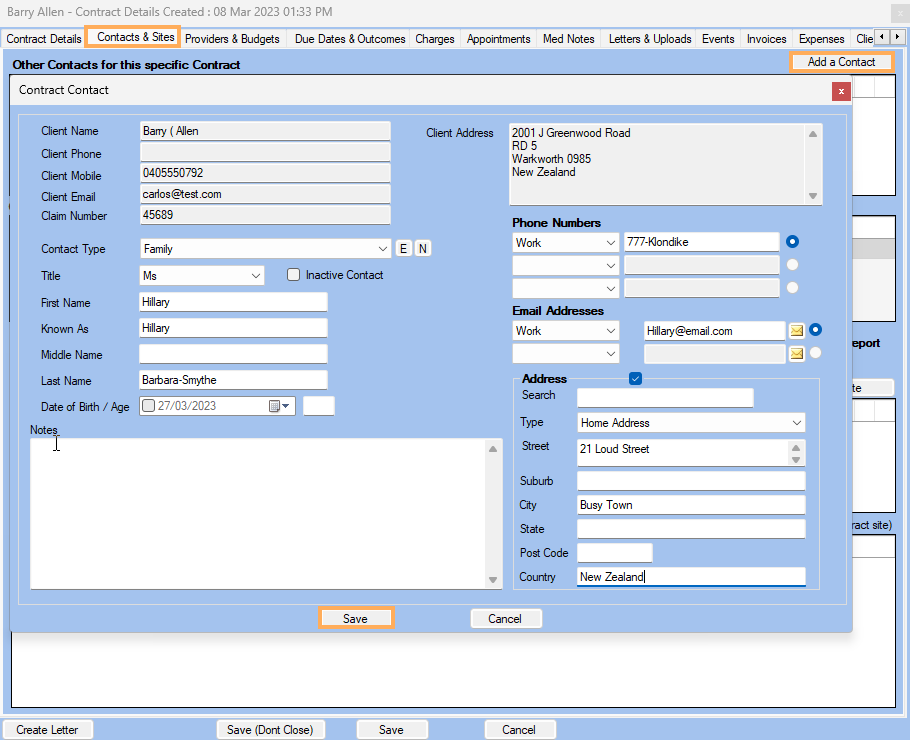Save the Contract Contact form
Screen dimensions: 910x740
tap(356, 618)
